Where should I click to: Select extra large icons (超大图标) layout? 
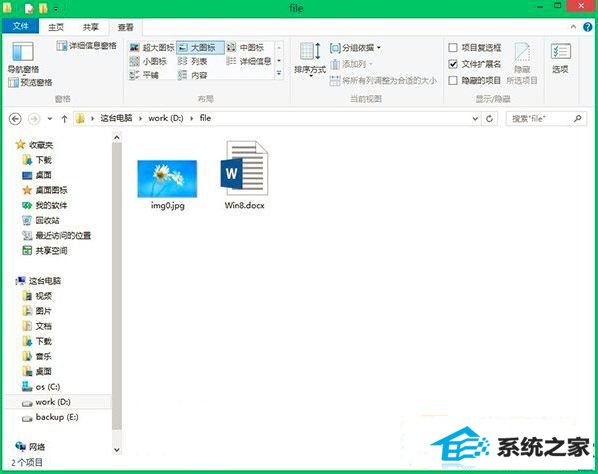(152, 48)
